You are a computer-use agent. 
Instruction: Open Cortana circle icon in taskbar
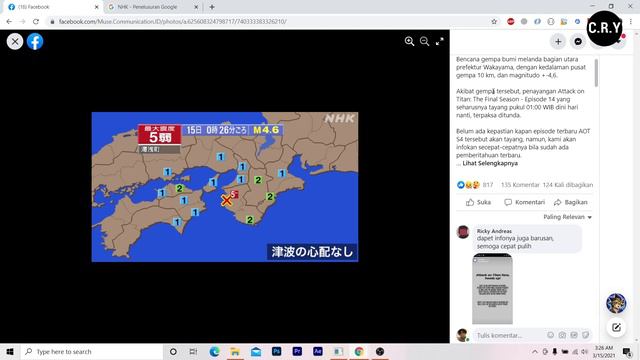[x=173, y=351]
